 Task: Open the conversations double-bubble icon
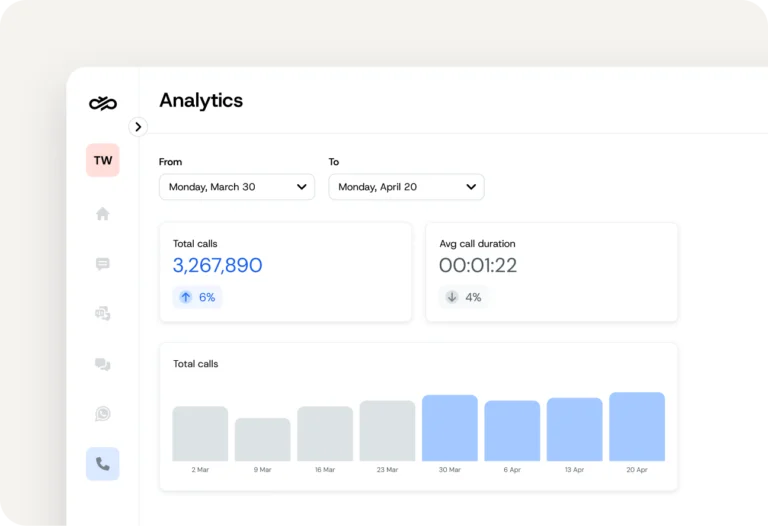tap(102, 364)
